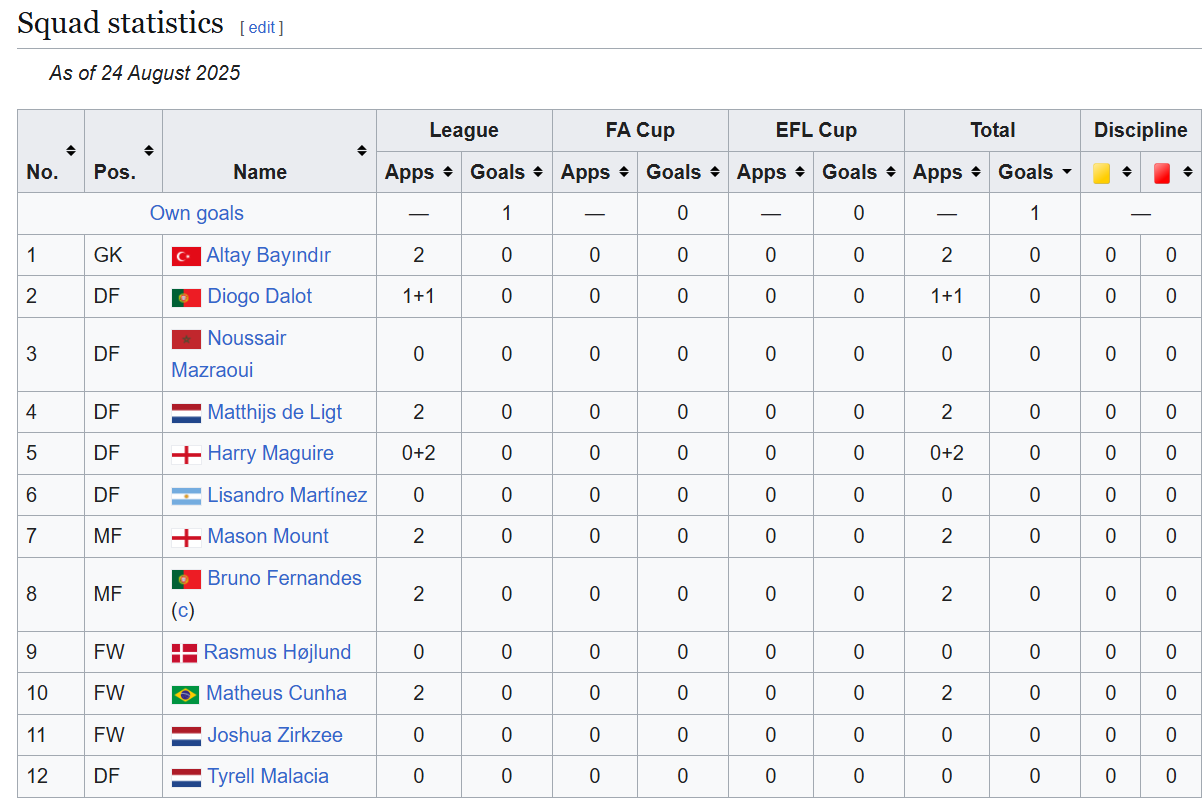Viewport: 1203px width, 798px height.
Task: Click the red card icon in Discipline header
Action: (1161, 173)
